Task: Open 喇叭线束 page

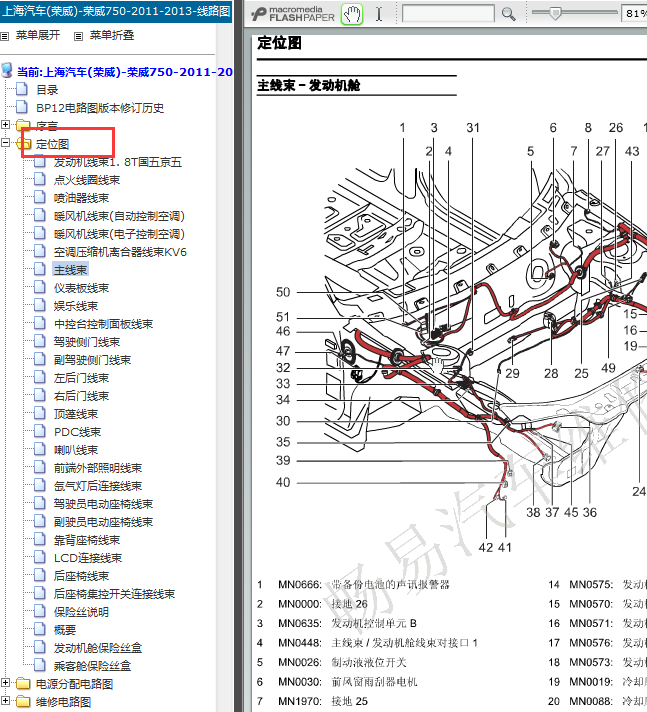Action: coord(76,450)
